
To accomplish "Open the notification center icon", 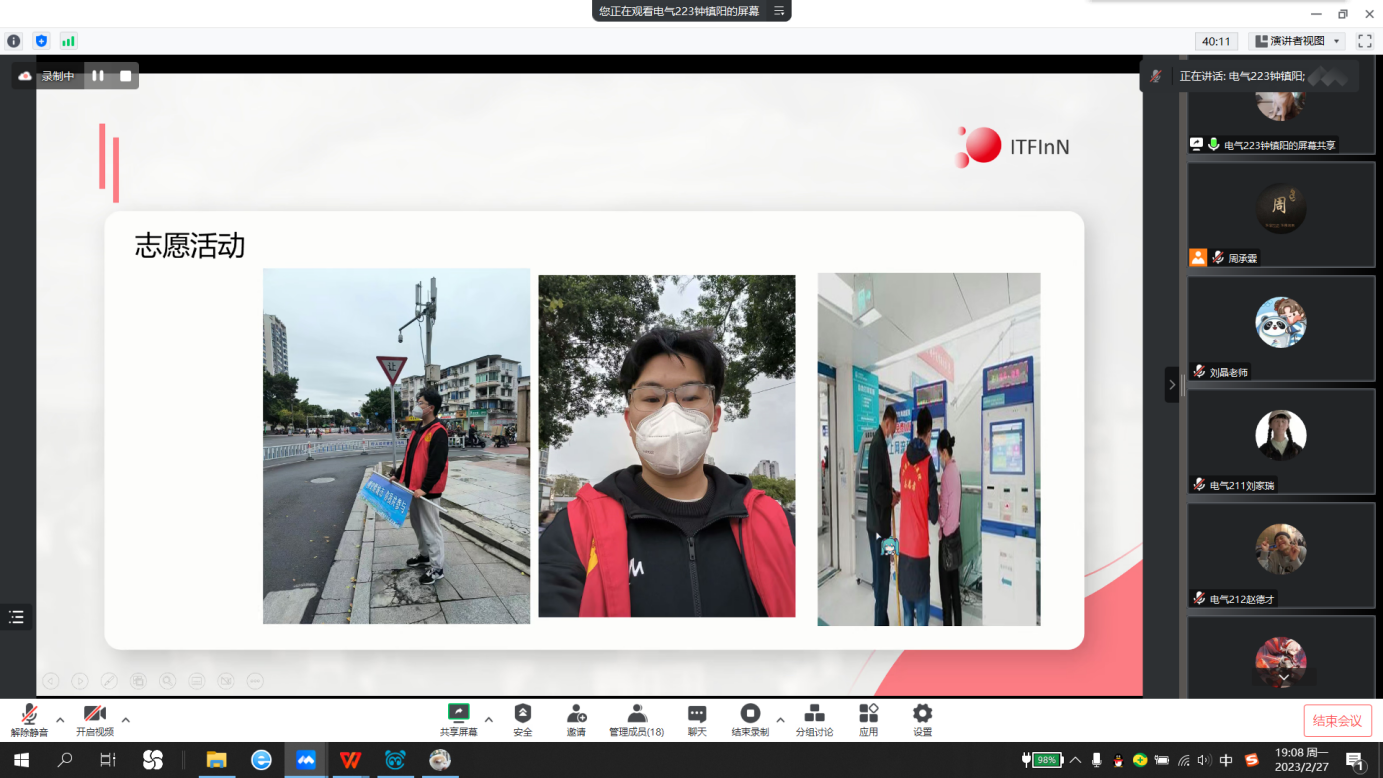I will (1355, 760).
